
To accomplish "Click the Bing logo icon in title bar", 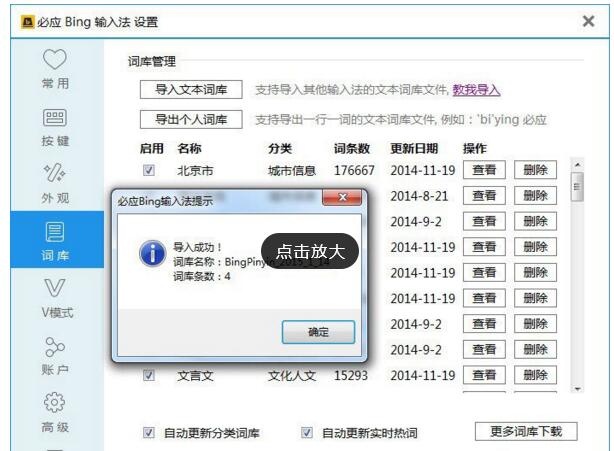I will coord(28,22).
